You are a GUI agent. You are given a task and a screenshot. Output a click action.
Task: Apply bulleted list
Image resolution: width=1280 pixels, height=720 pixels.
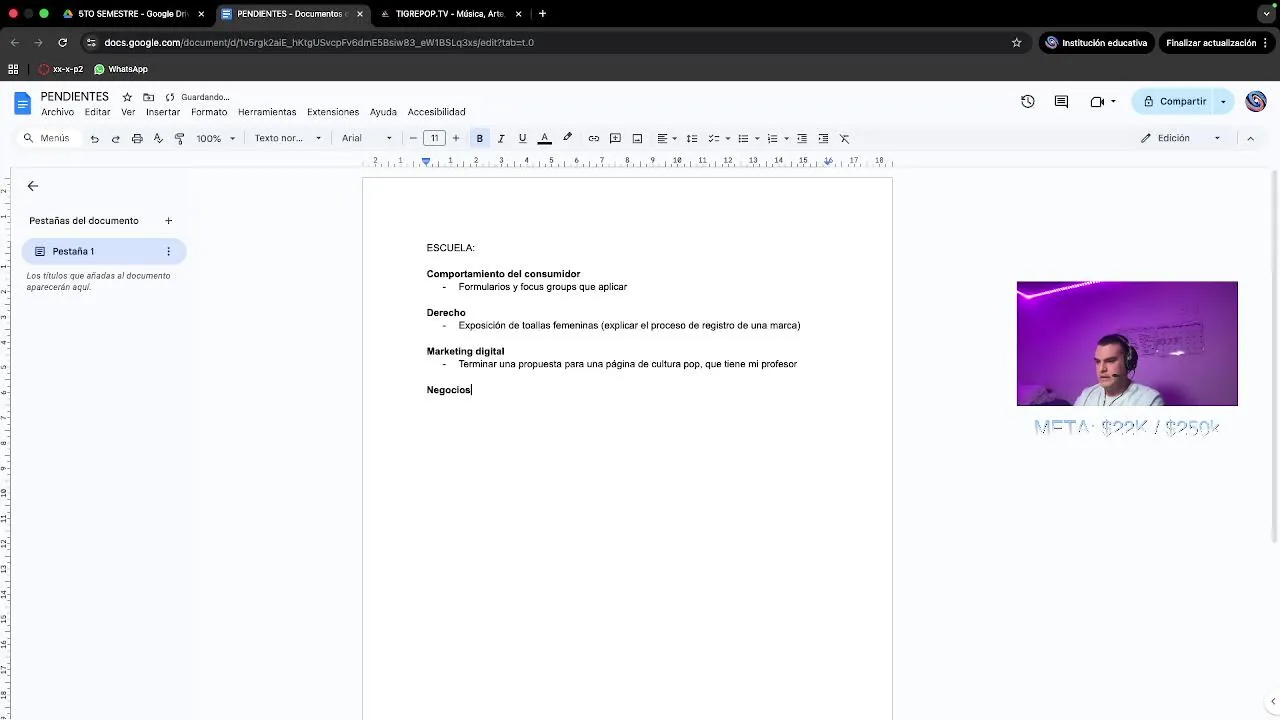742,138
